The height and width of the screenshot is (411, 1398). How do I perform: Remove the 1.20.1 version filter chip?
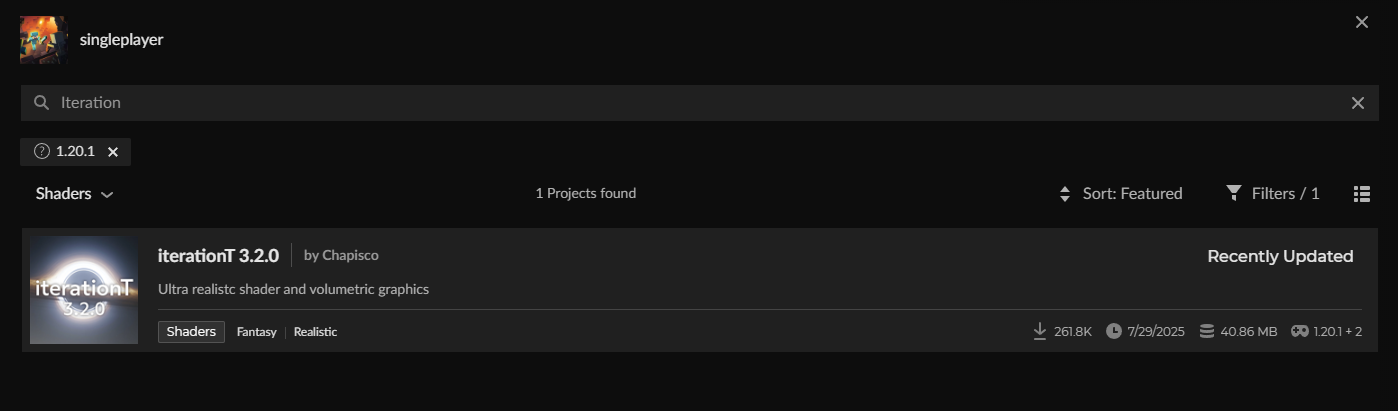point(113,152)
